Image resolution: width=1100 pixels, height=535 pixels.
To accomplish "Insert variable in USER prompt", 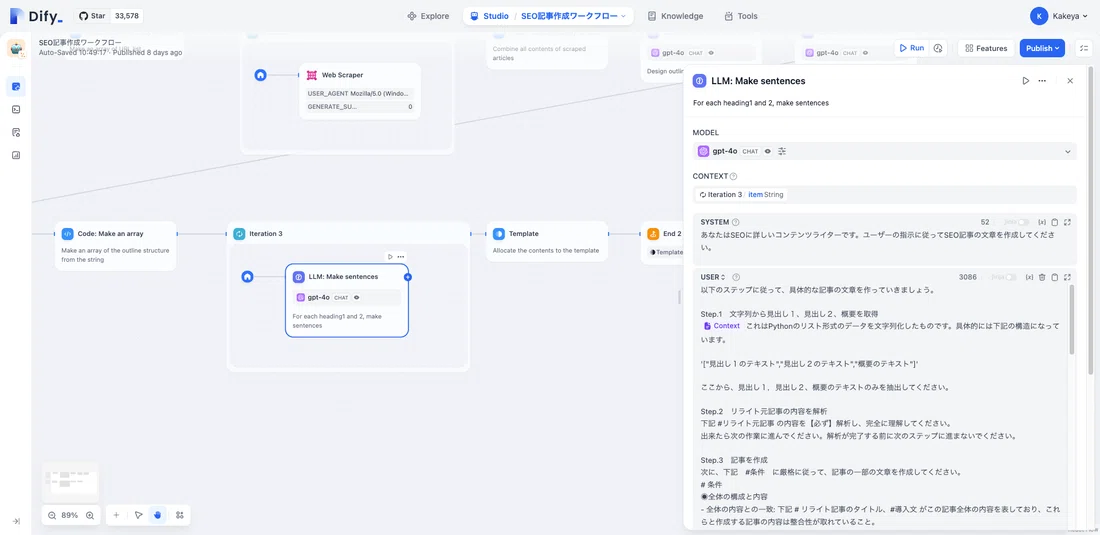I will (1029, 277).
